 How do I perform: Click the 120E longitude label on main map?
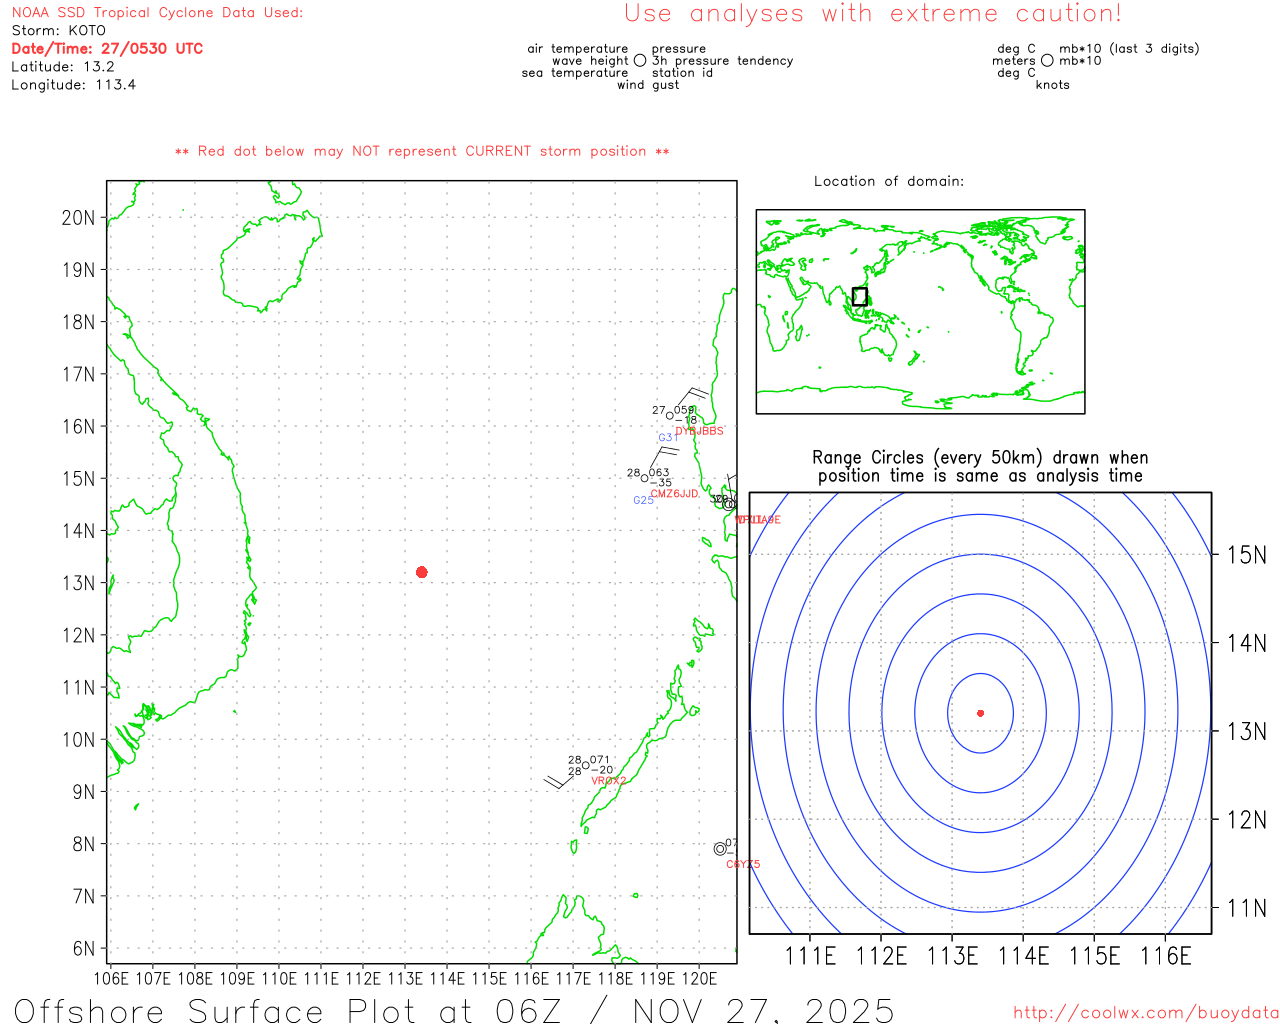(699, 978)
